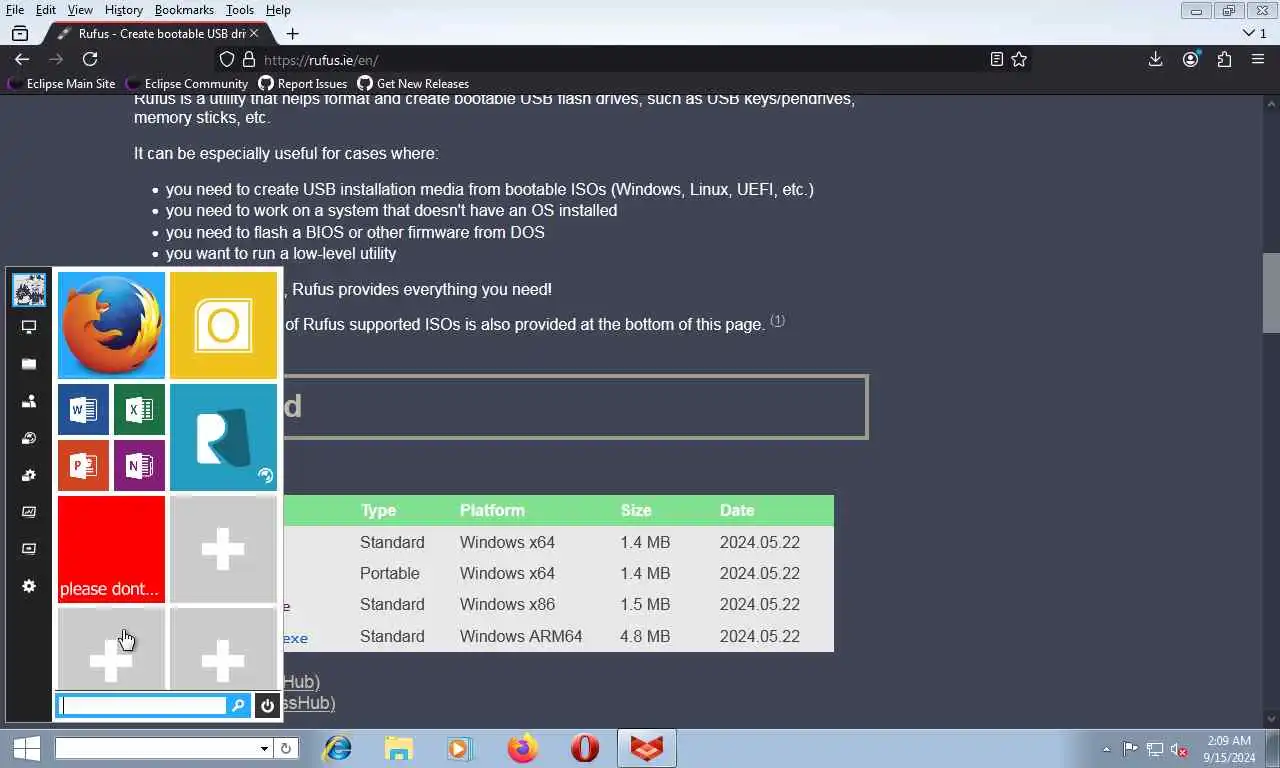Go back to the previous page
Viewport: 1280px width, 768px height.
coord(22,59)
